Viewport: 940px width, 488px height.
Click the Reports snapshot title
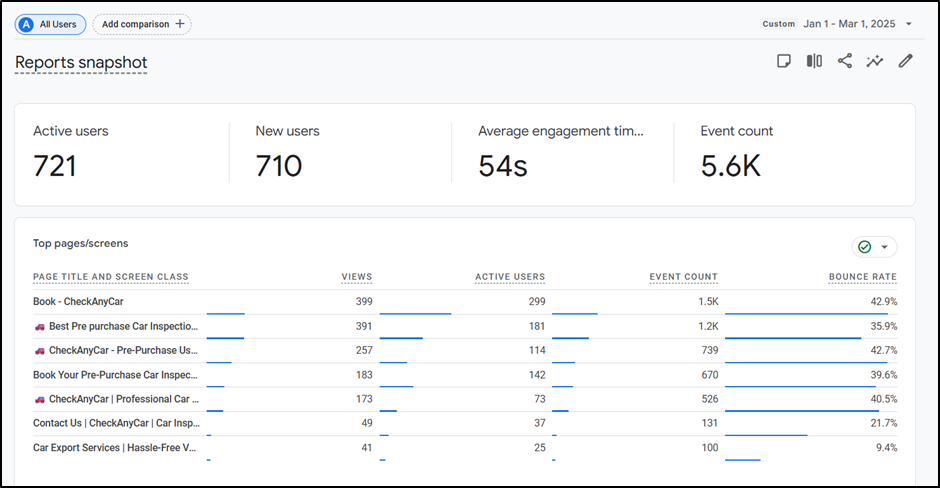81,63
